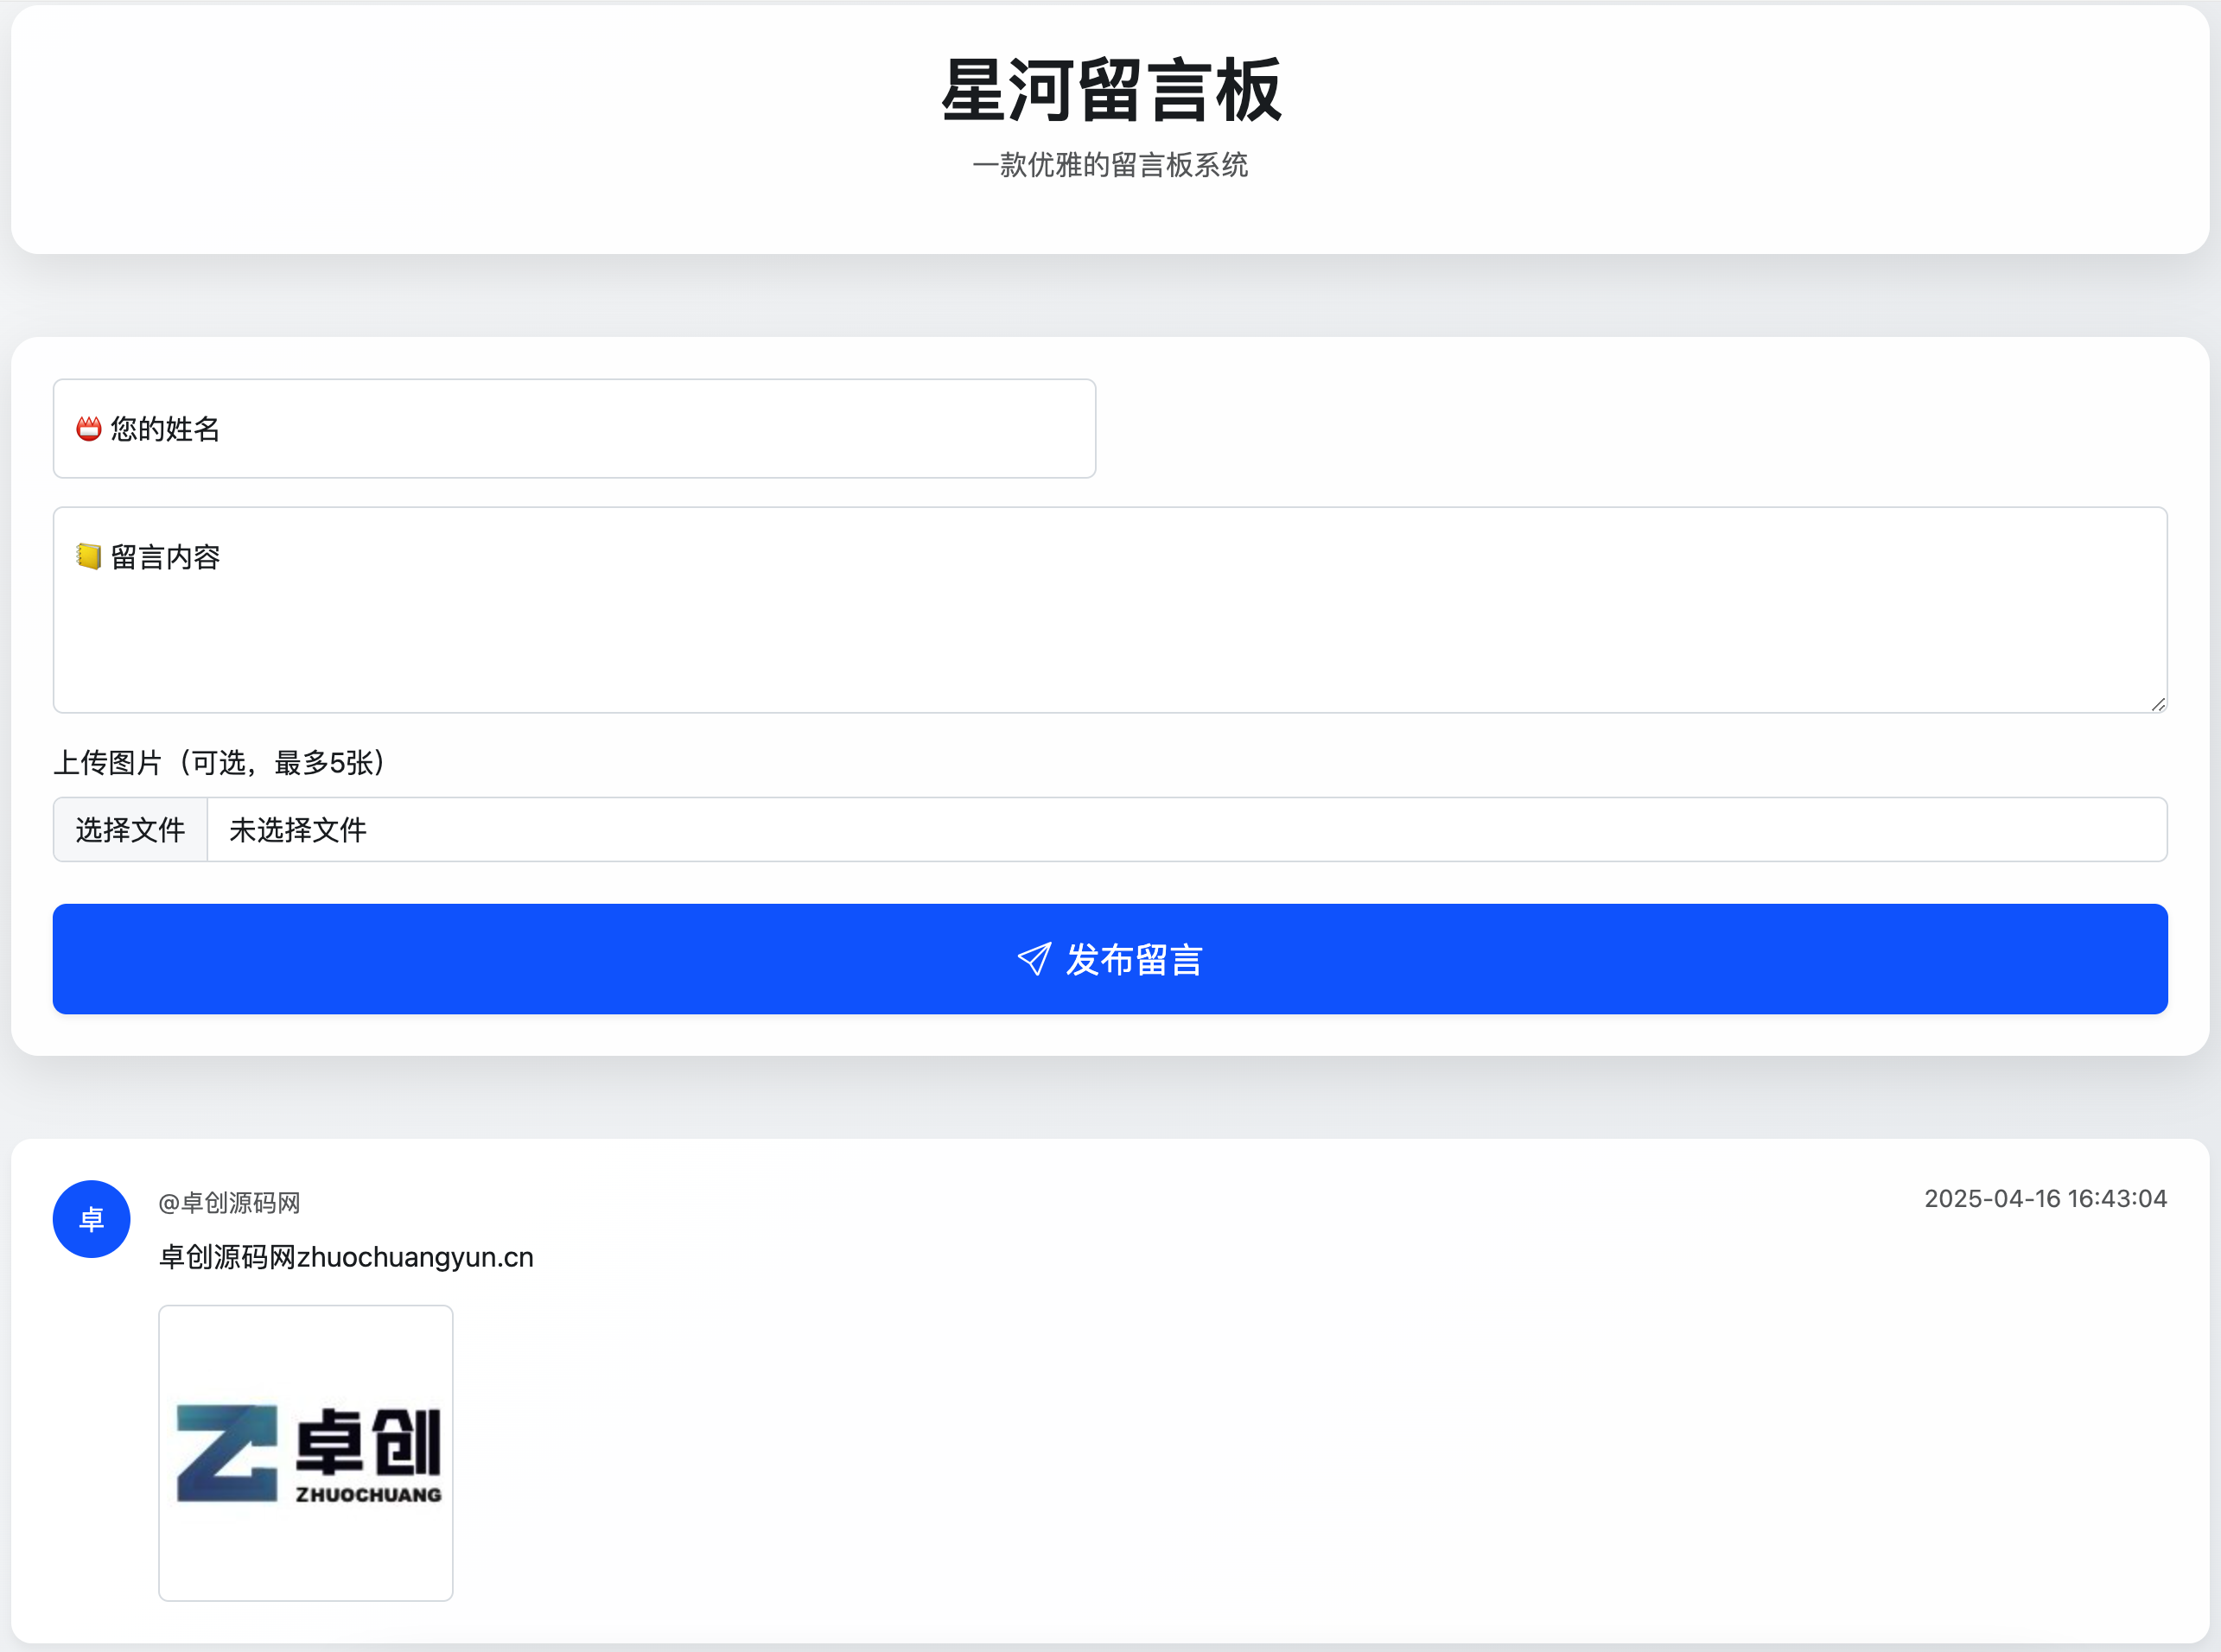Image resolution: width=2221 pixels, height=1652 pixels.
Task: Publish the message with 发布留言 button
Action: [x=1110, y=959]
